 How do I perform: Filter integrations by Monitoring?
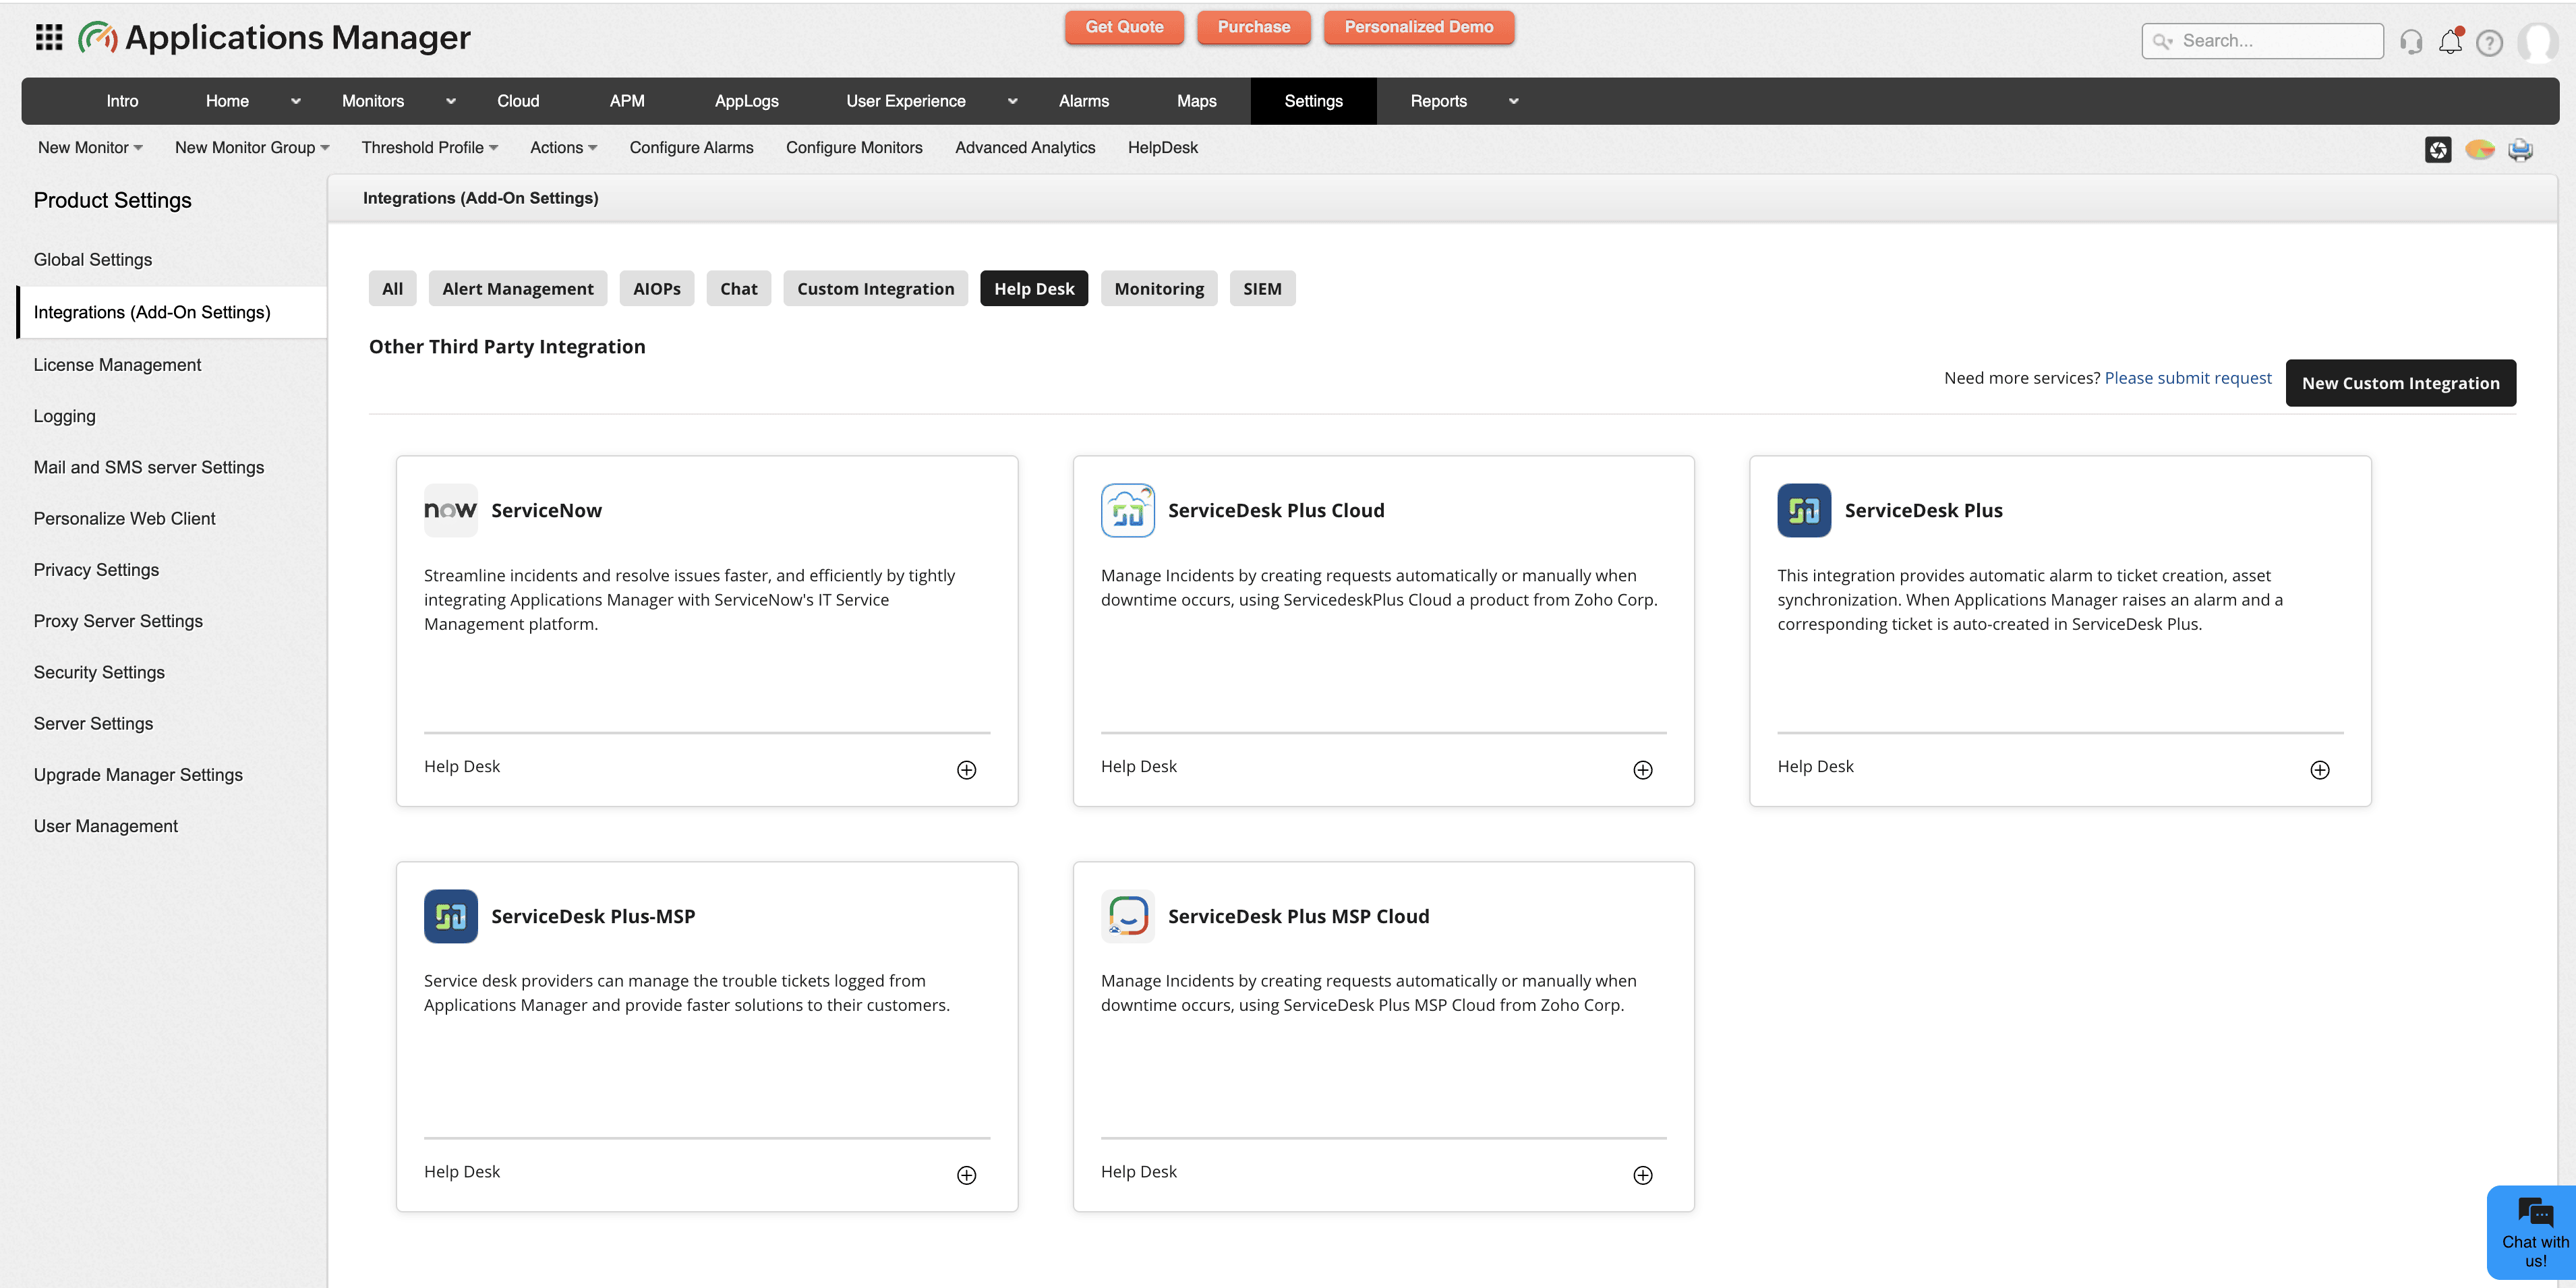tap(1159, 289)
